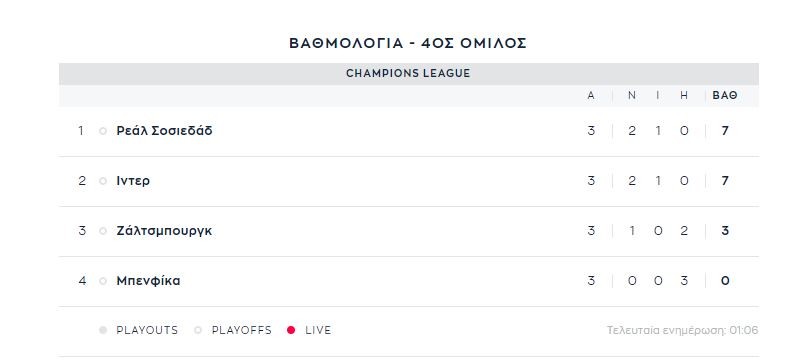
Task: Select the CHAMPIONS LEAGUE header bar
Action: (409, 74)
